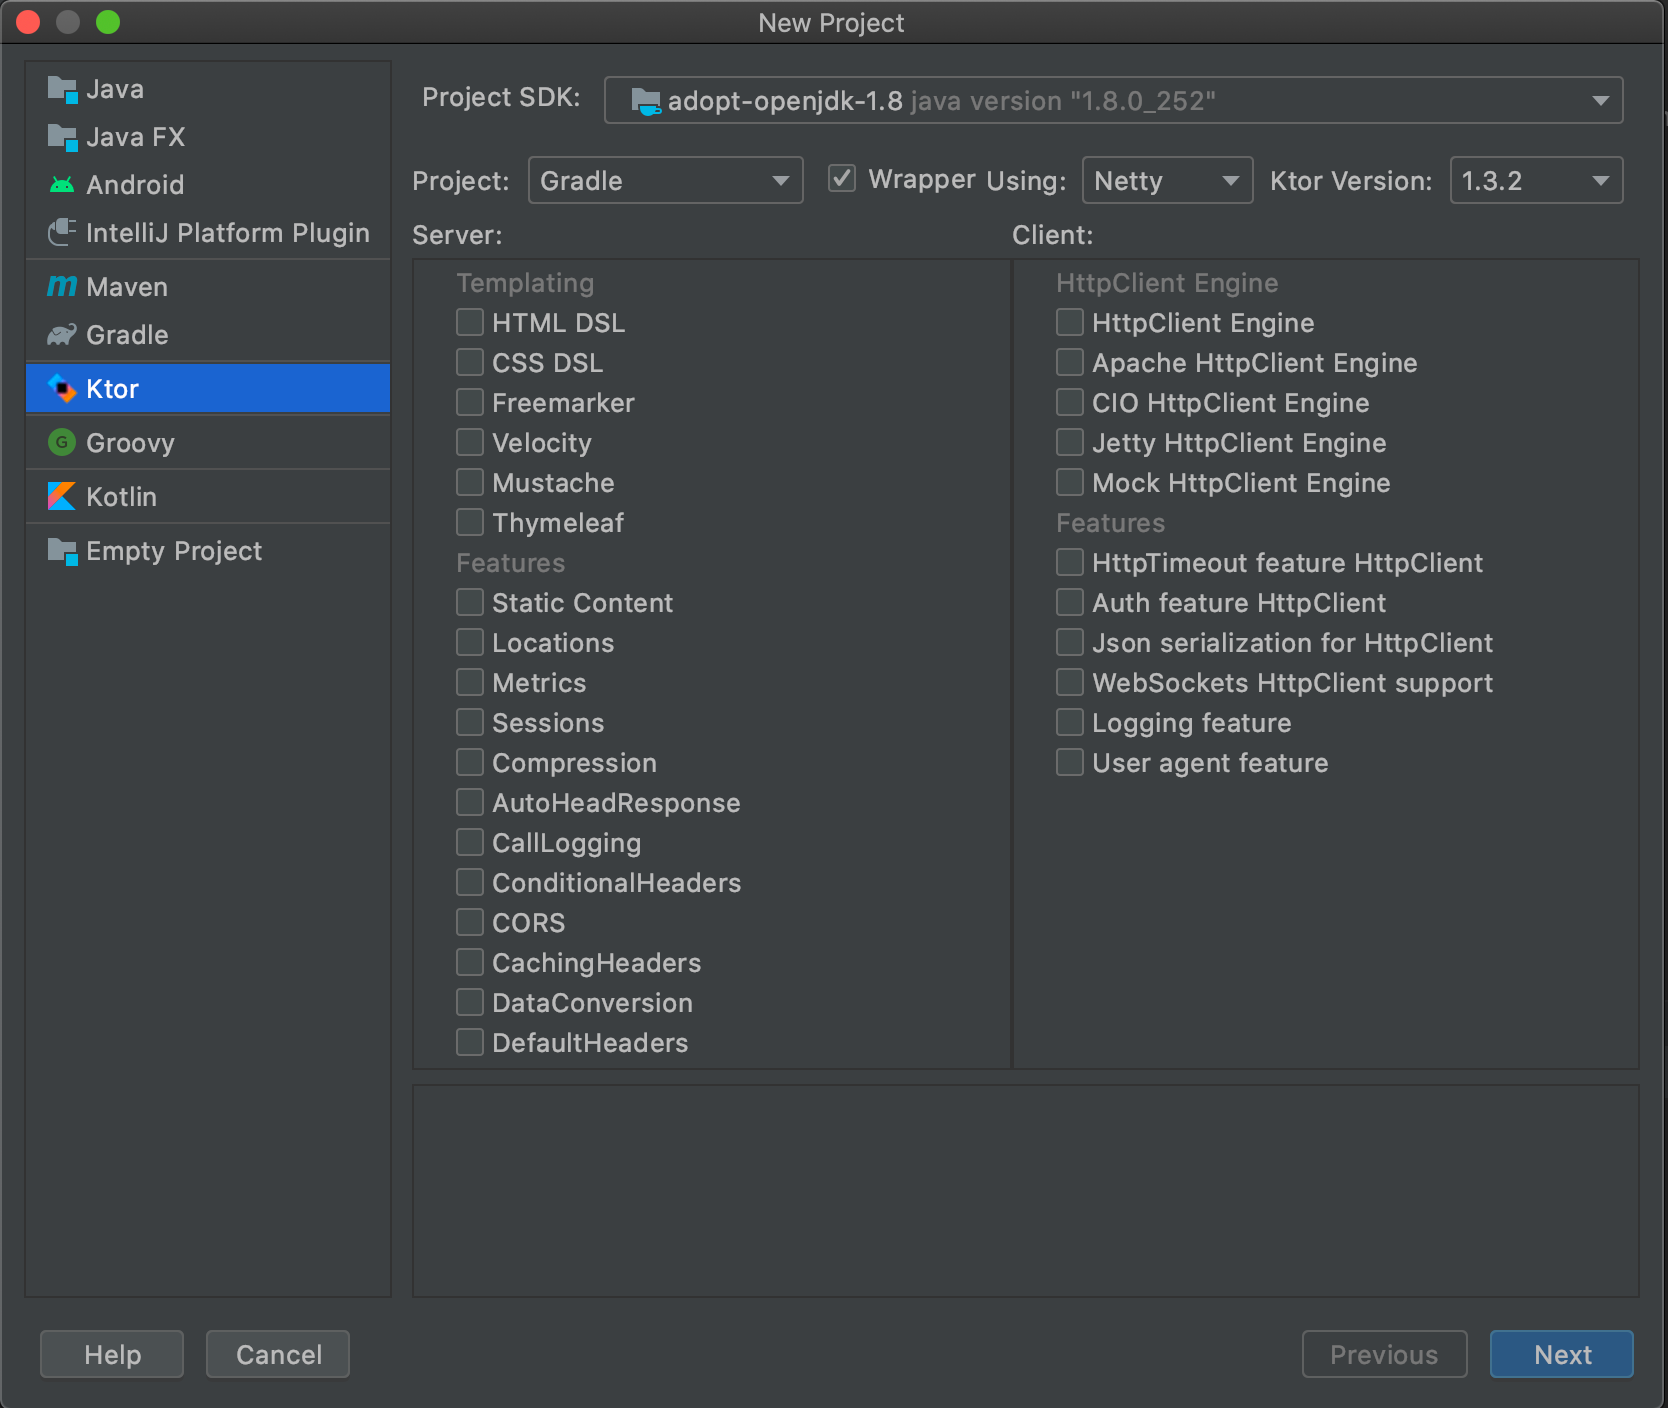Click the description panel below lists

click(1026, 1191)
